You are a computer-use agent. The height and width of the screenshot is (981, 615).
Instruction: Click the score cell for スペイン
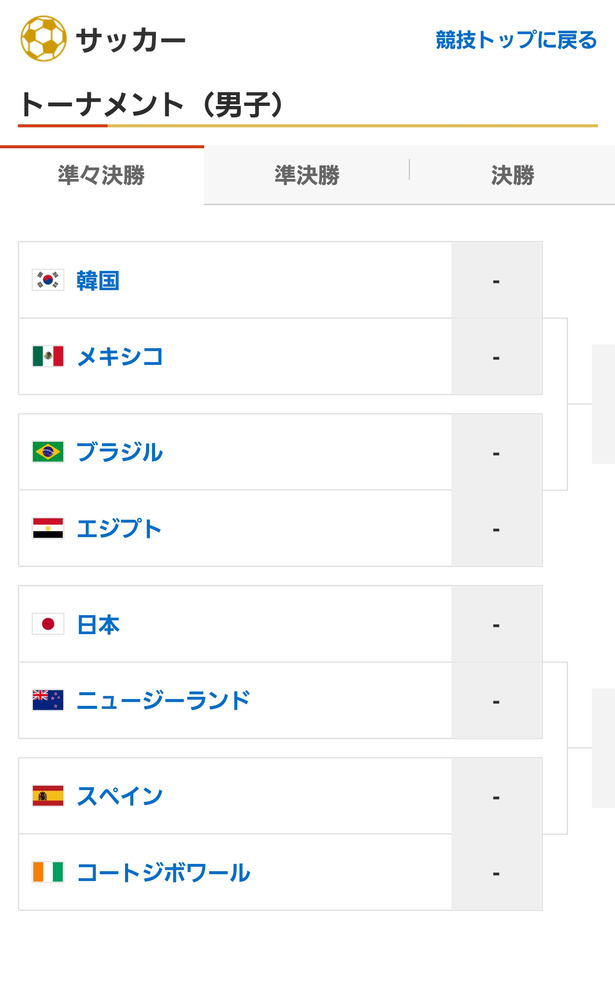(x=496, y=796)
